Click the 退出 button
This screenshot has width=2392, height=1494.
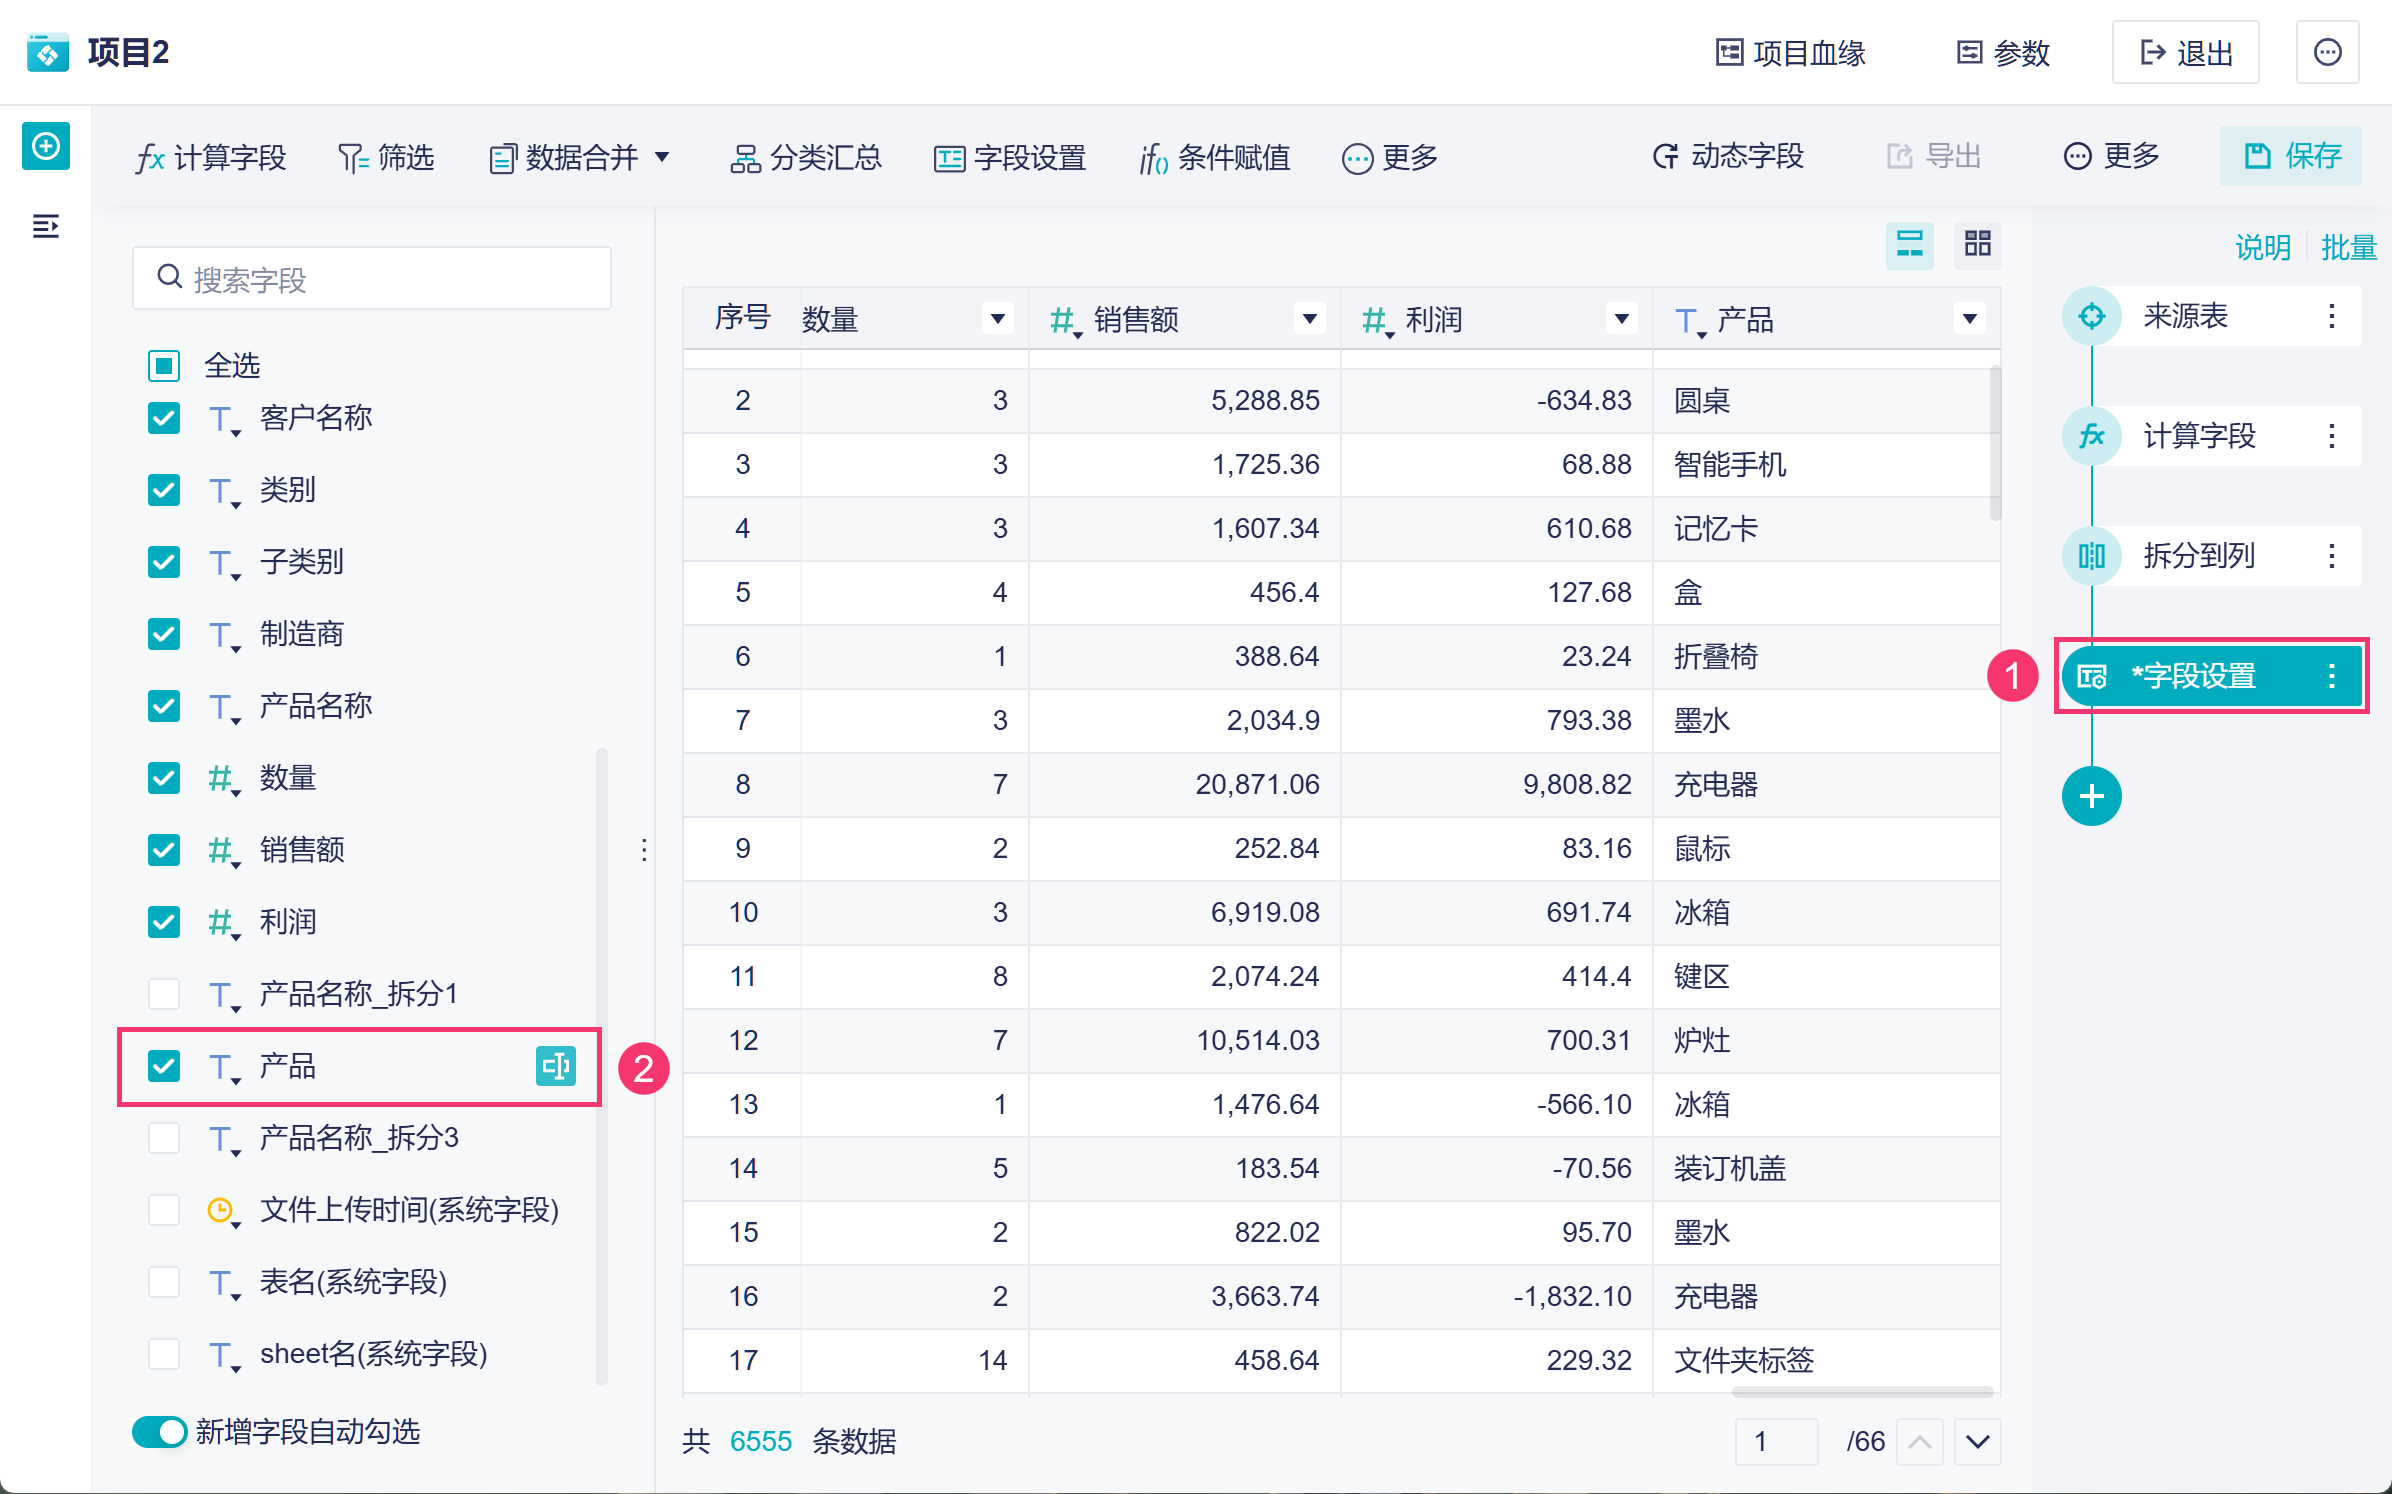[x=2185, y=52]
